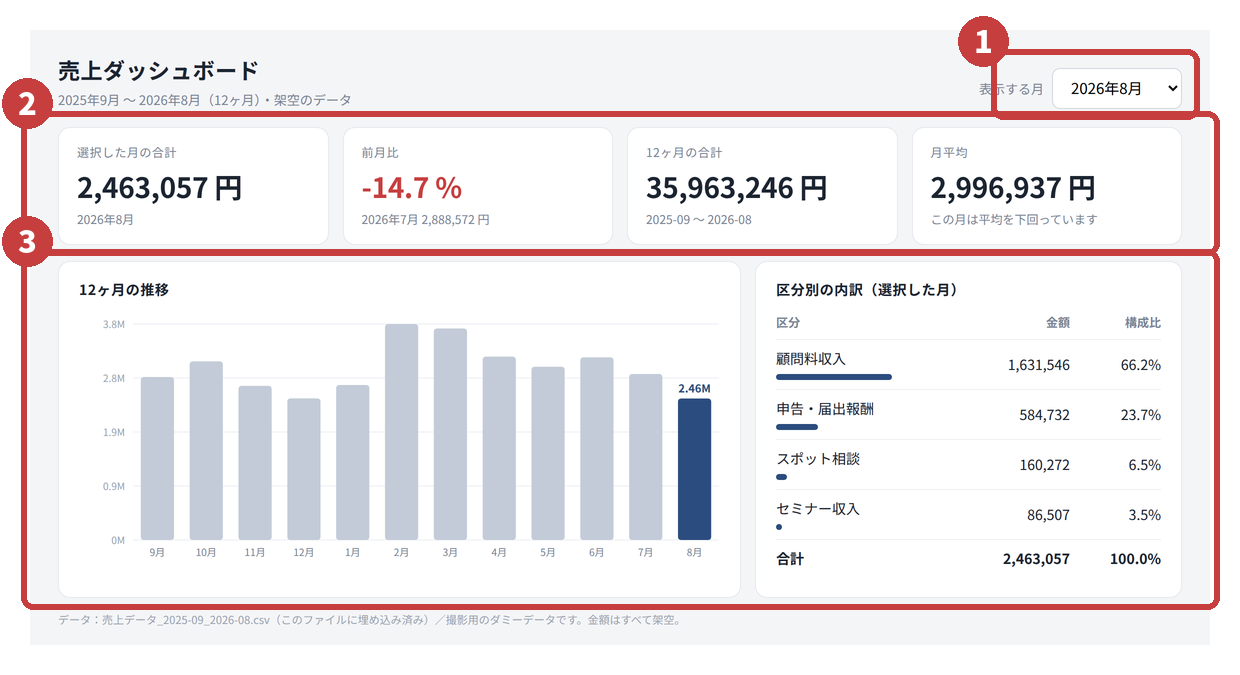Click the 11月 bar in 12ヶ月の推移
The height and width of the screenshot is (675, 1240).
[255, 463]
